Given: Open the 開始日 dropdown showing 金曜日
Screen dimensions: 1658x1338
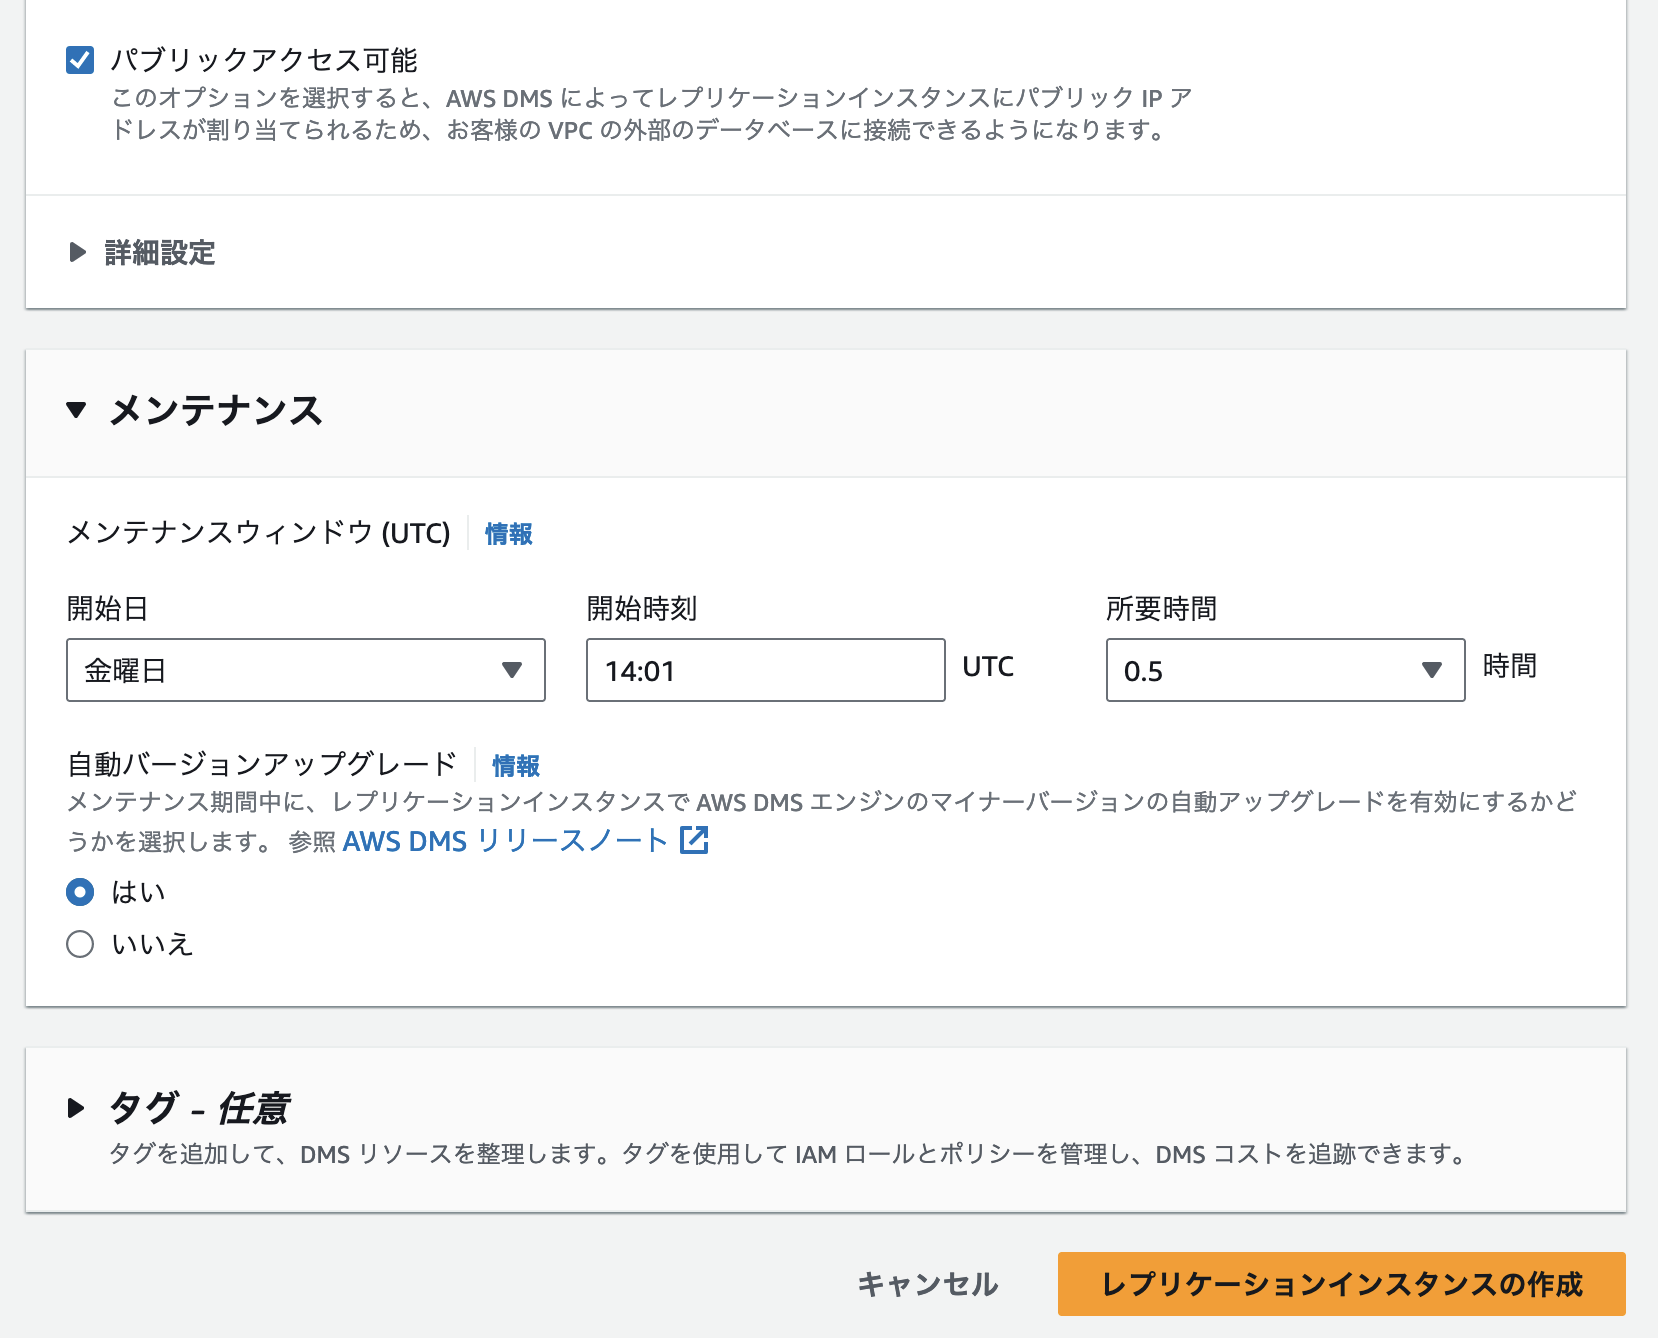Looking at the screenshot, I should click(306, 670).
